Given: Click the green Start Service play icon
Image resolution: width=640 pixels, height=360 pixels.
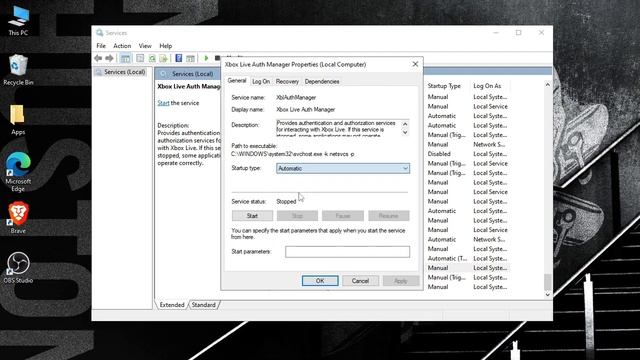Looking at the screenshot, I should coord(206,58).
